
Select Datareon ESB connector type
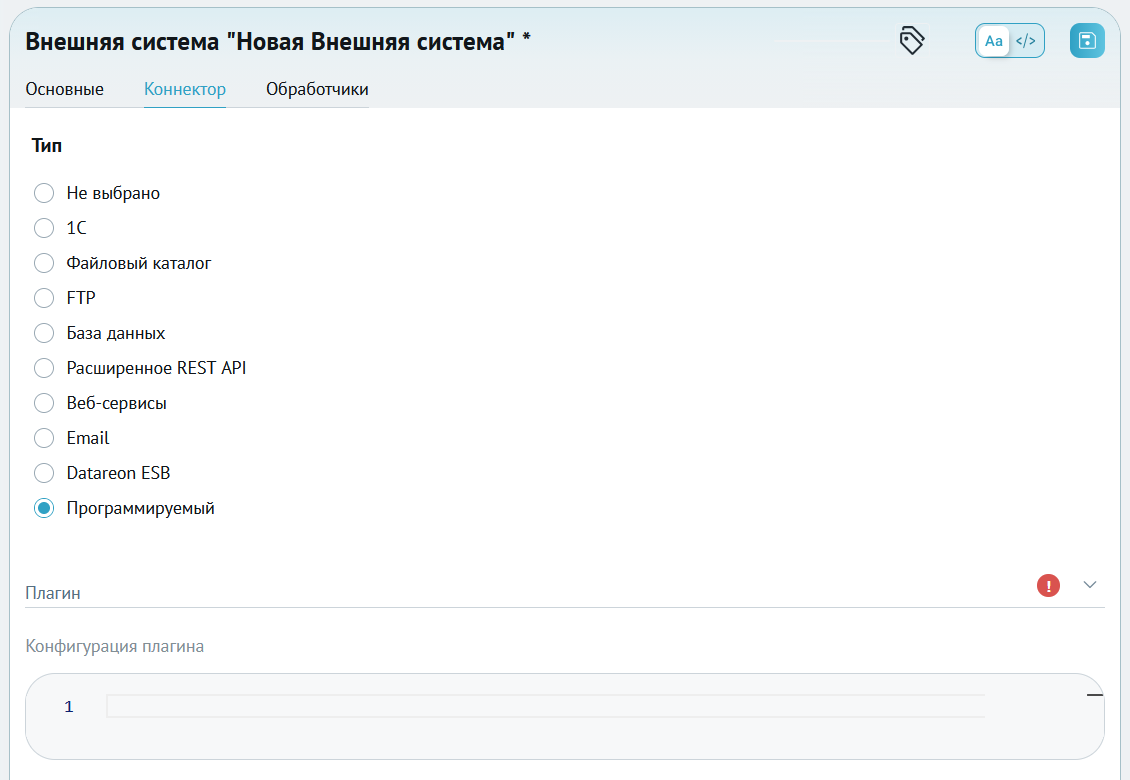pyautogui.click(x=44, y=473)
